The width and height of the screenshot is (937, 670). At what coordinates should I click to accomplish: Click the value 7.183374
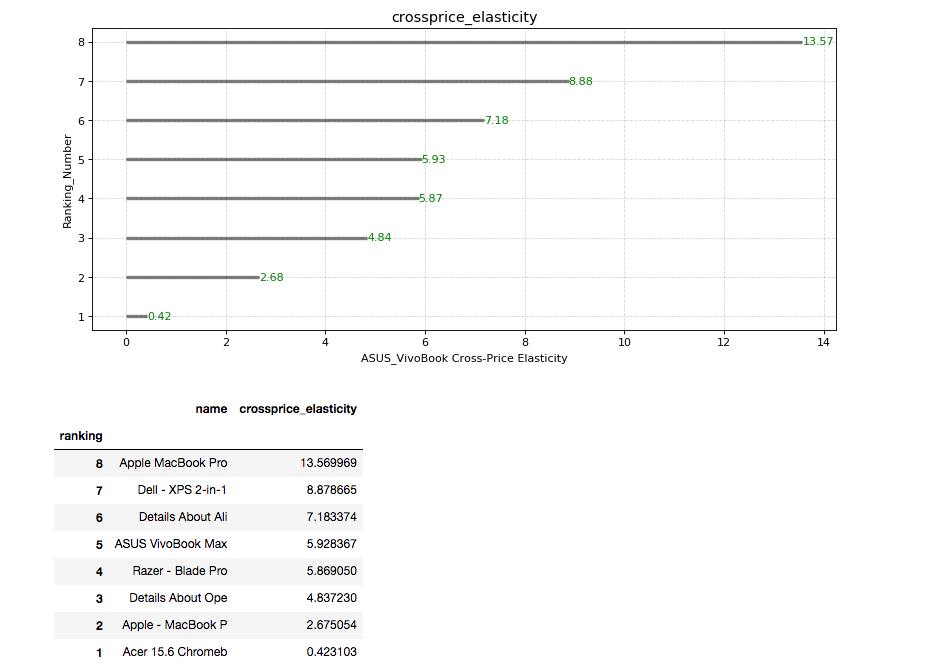point(332,516)
